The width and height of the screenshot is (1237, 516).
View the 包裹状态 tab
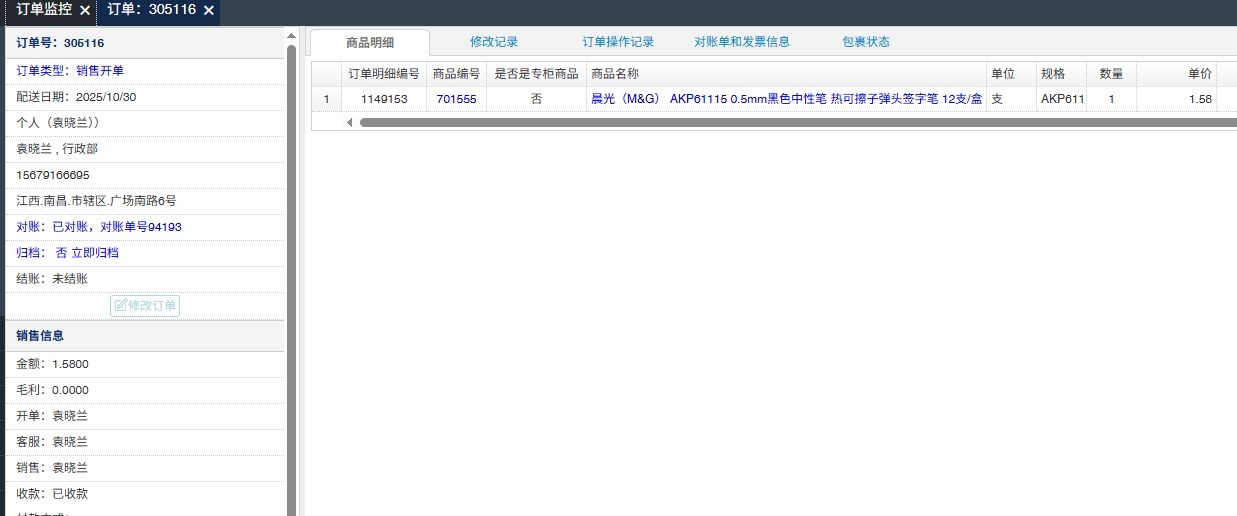pyautogui.click(x=866, y=42)
